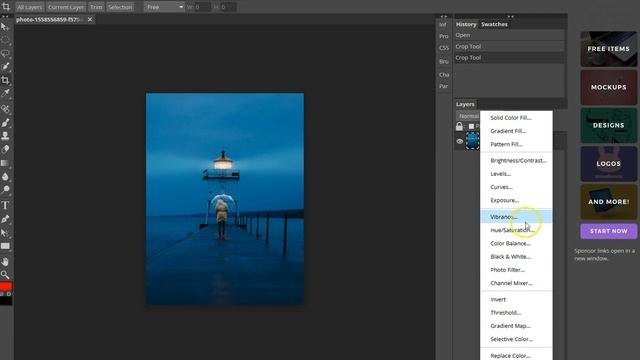Select the Quick Selection tool
The width and height of the screenshot is (640, 360).
coord(5,67)
